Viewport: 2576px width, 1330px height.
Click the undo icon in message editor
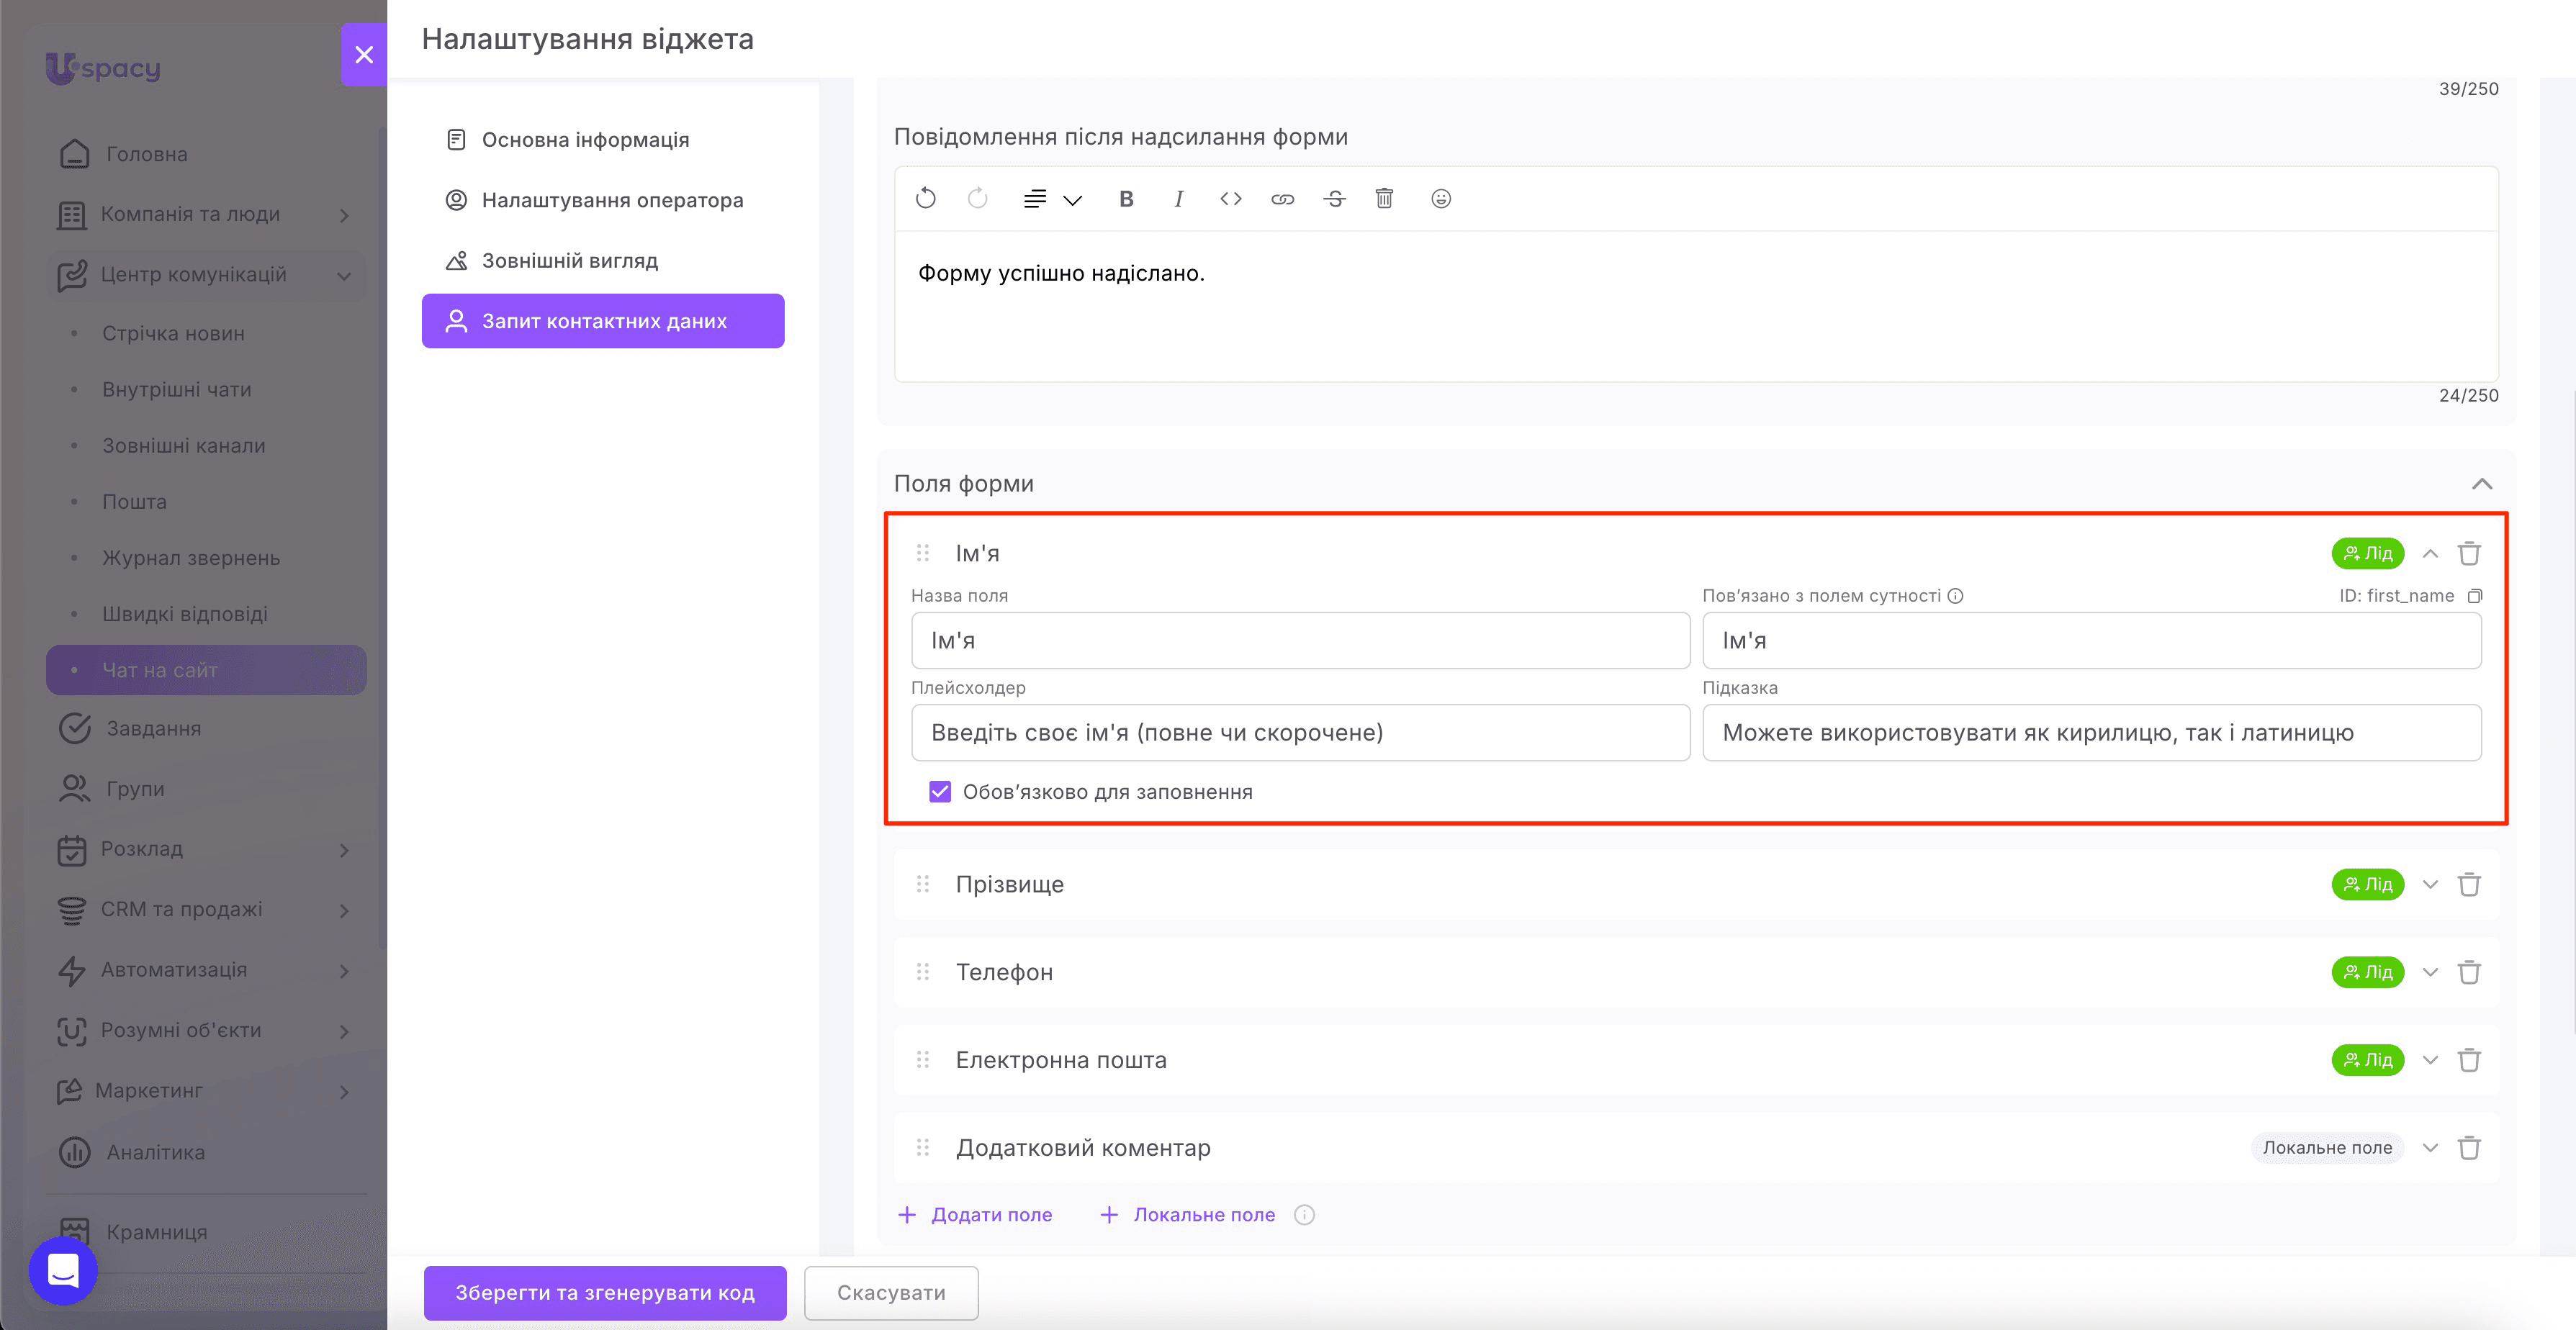[x=926, y=199]
